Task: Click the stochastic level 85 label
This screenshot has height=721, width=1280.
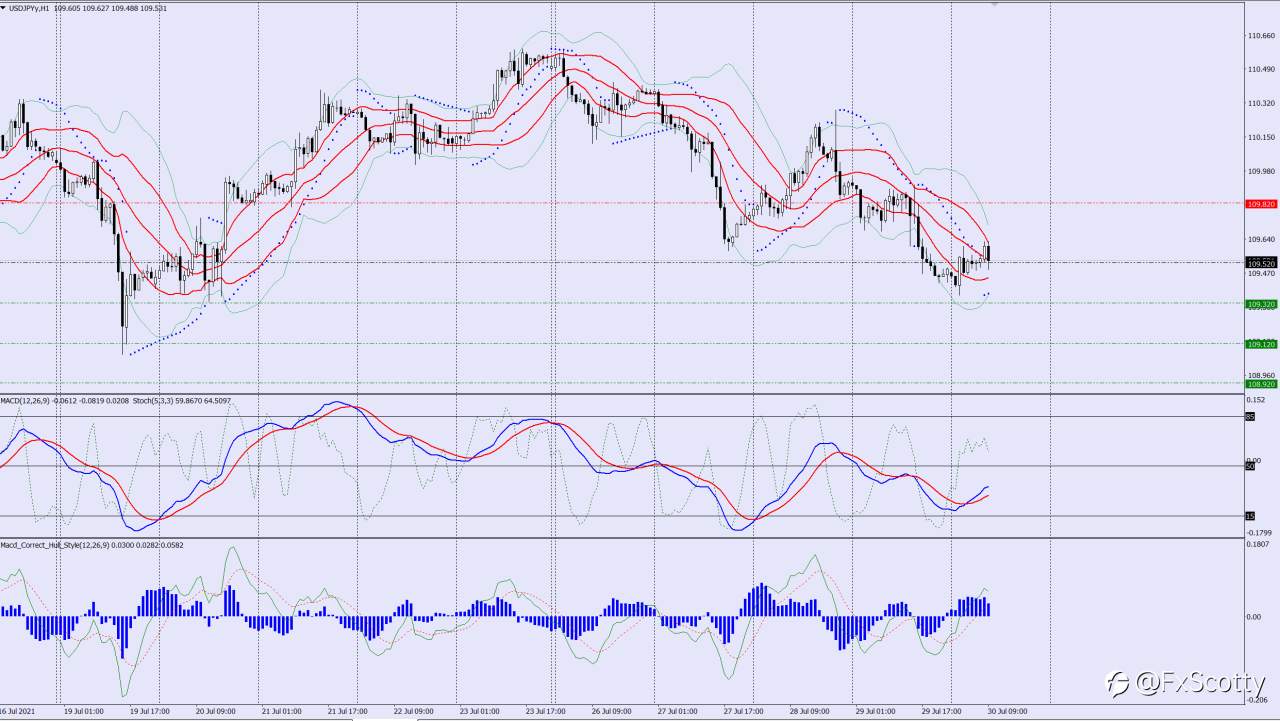Action: [x=1250, y=416]
